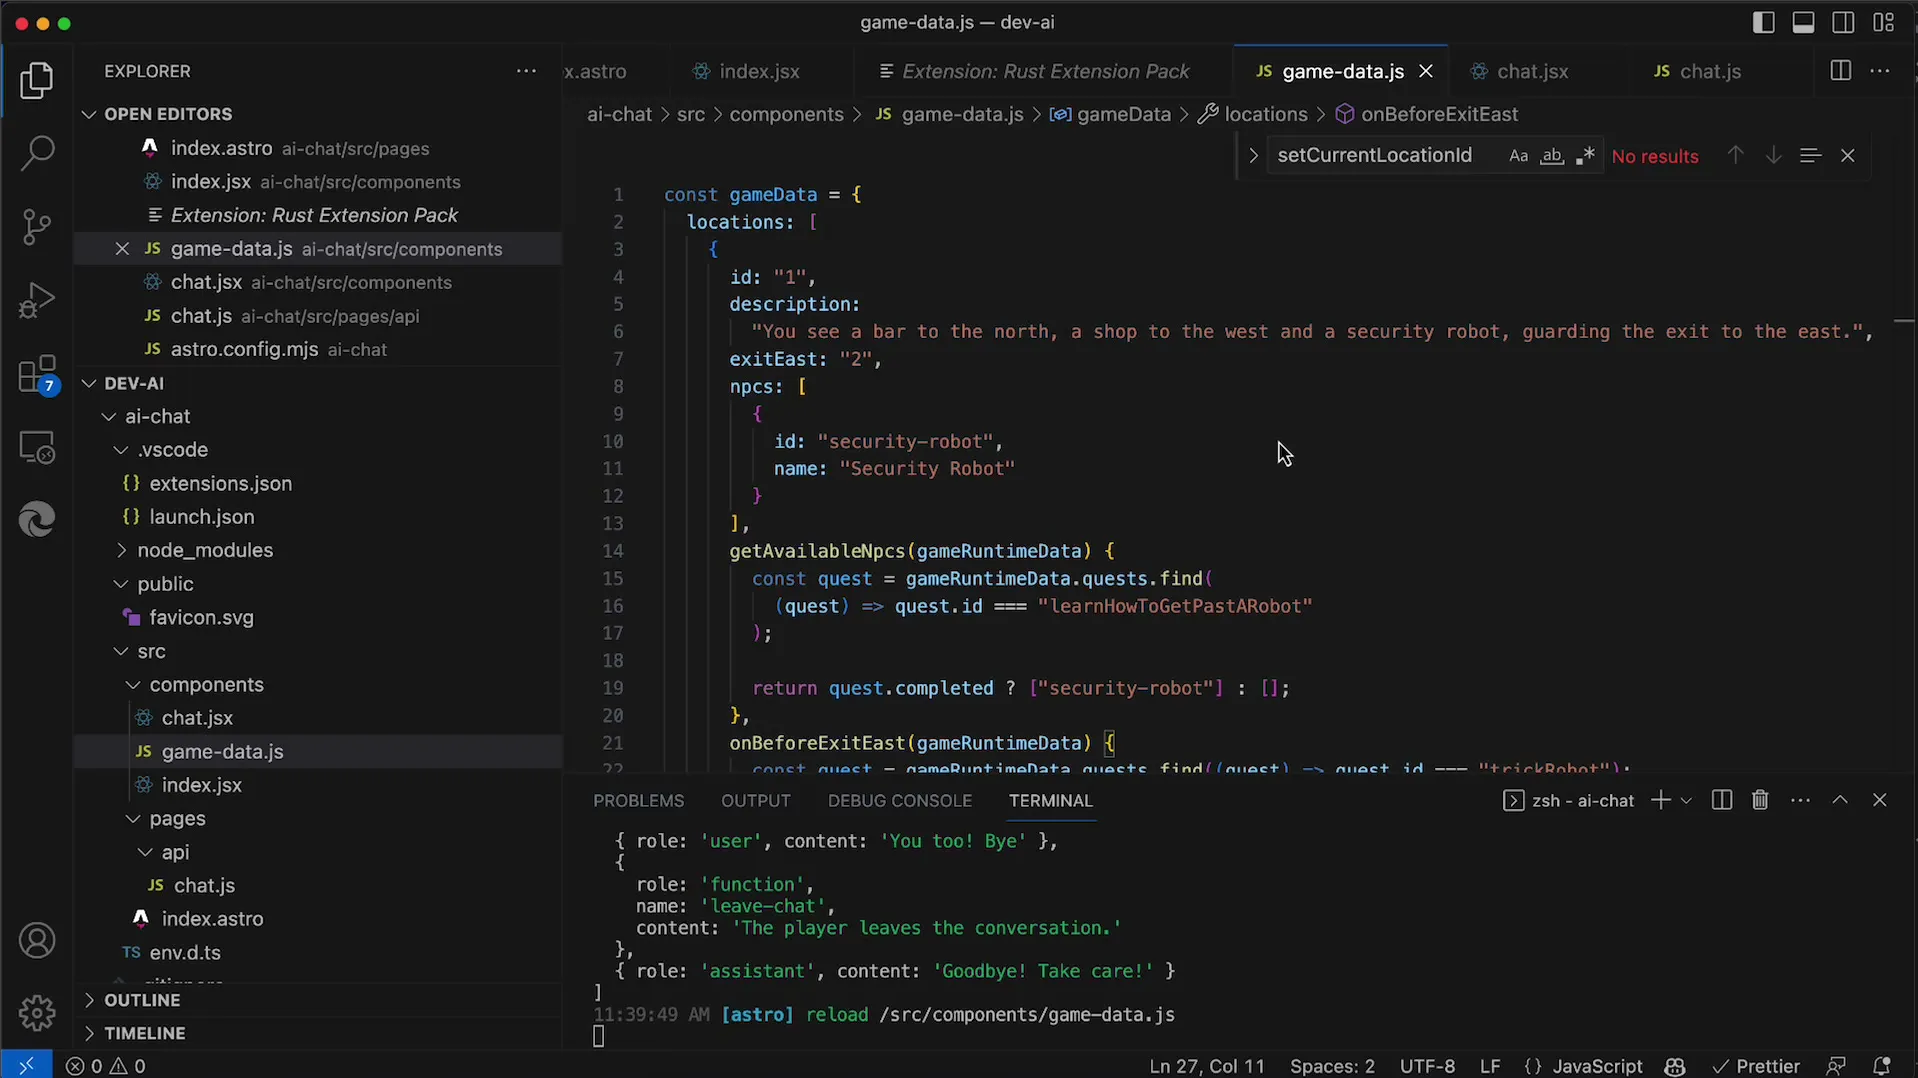Change JavaScript language mode in status bar

[1597, 1066]
